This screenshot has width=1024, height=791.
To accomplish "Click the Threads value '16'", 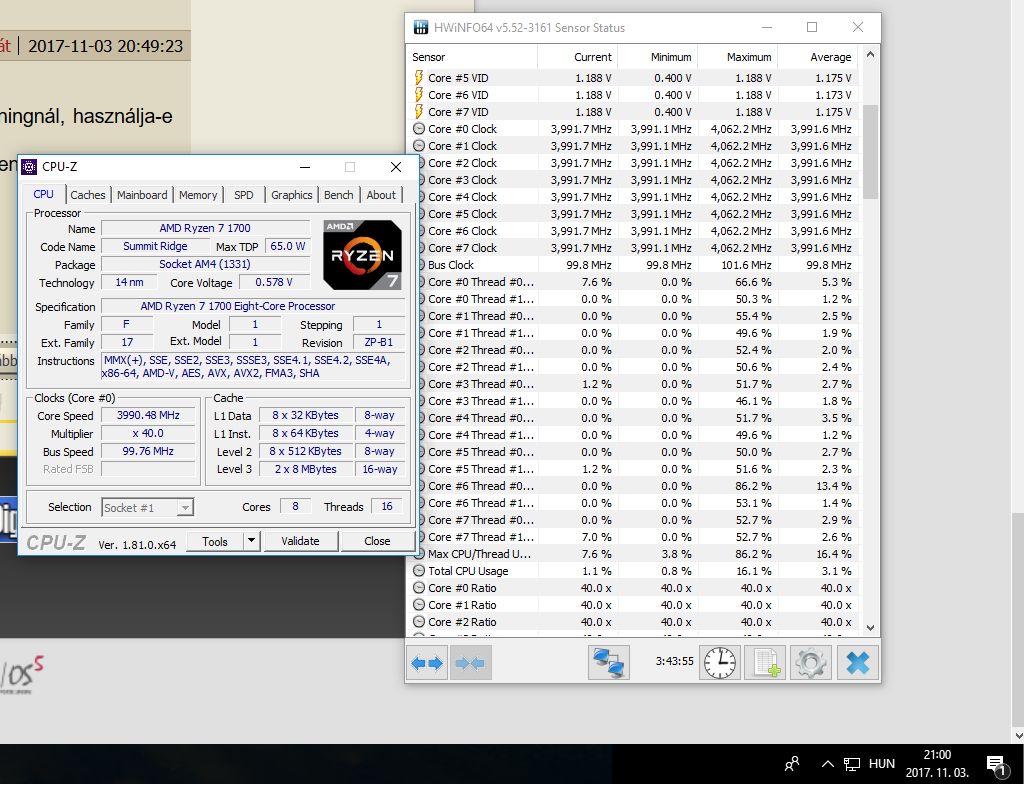I will (387, 507).
